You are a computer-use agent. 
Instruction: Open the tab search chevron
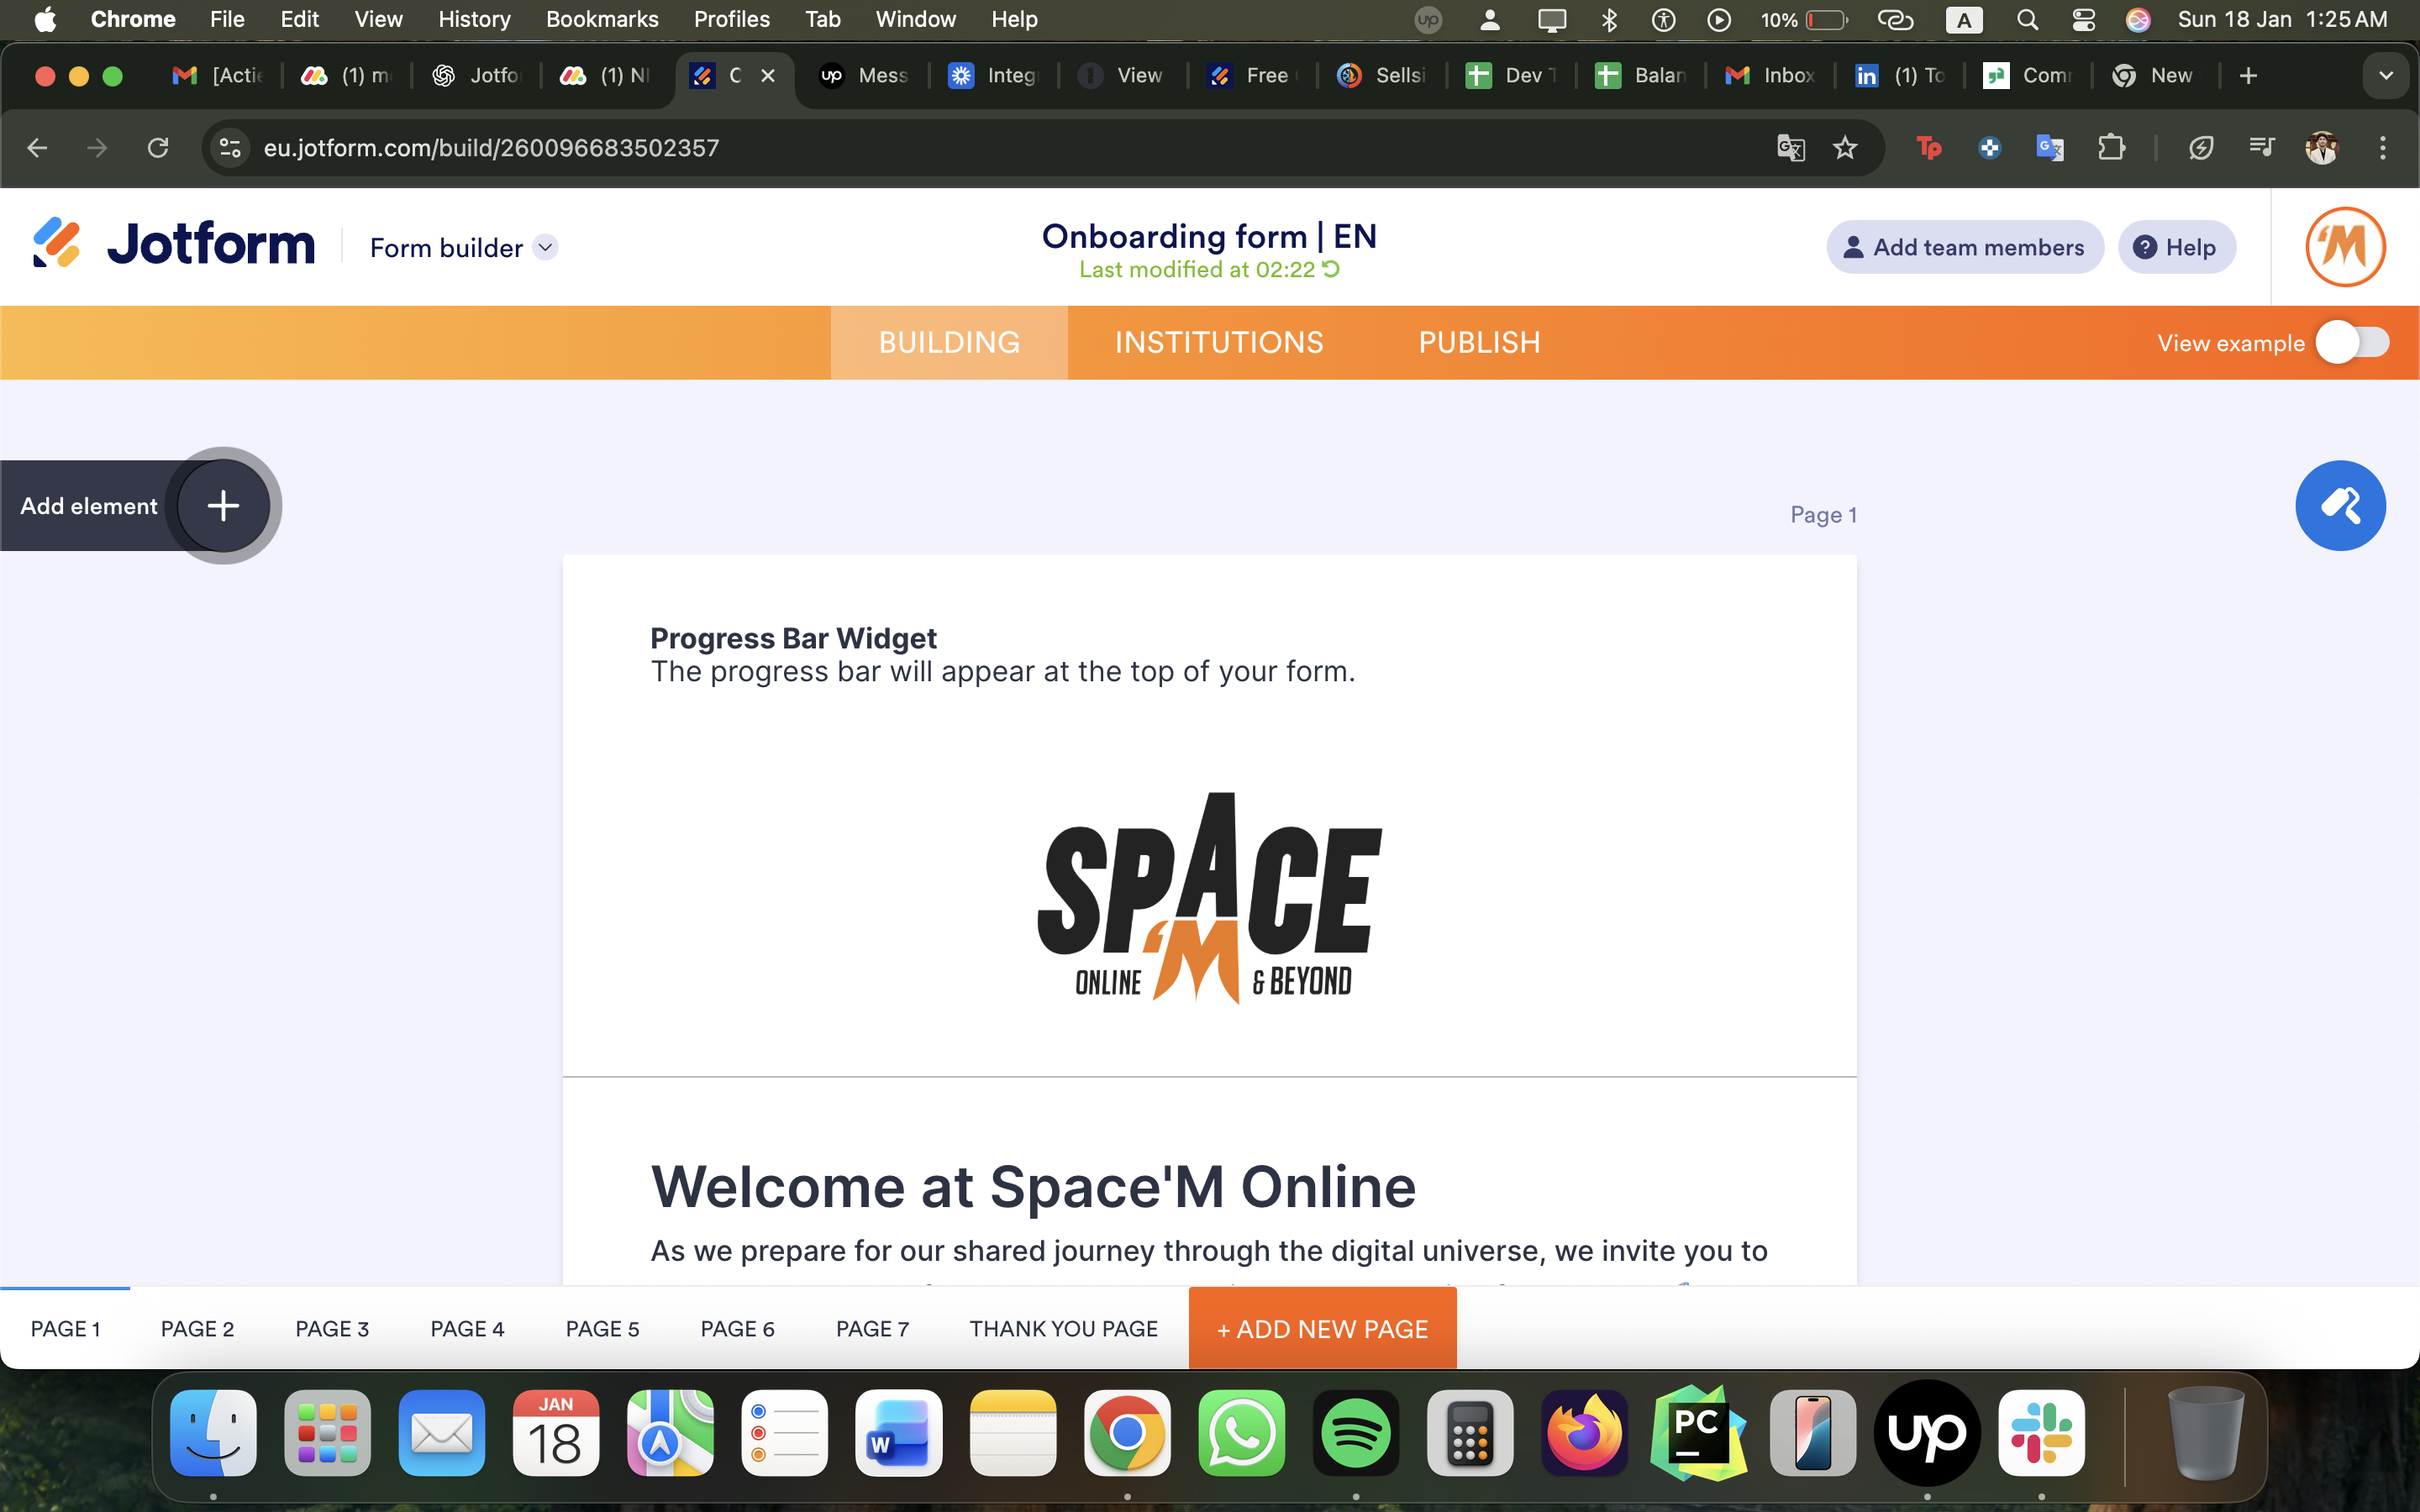coord(2386,75)
